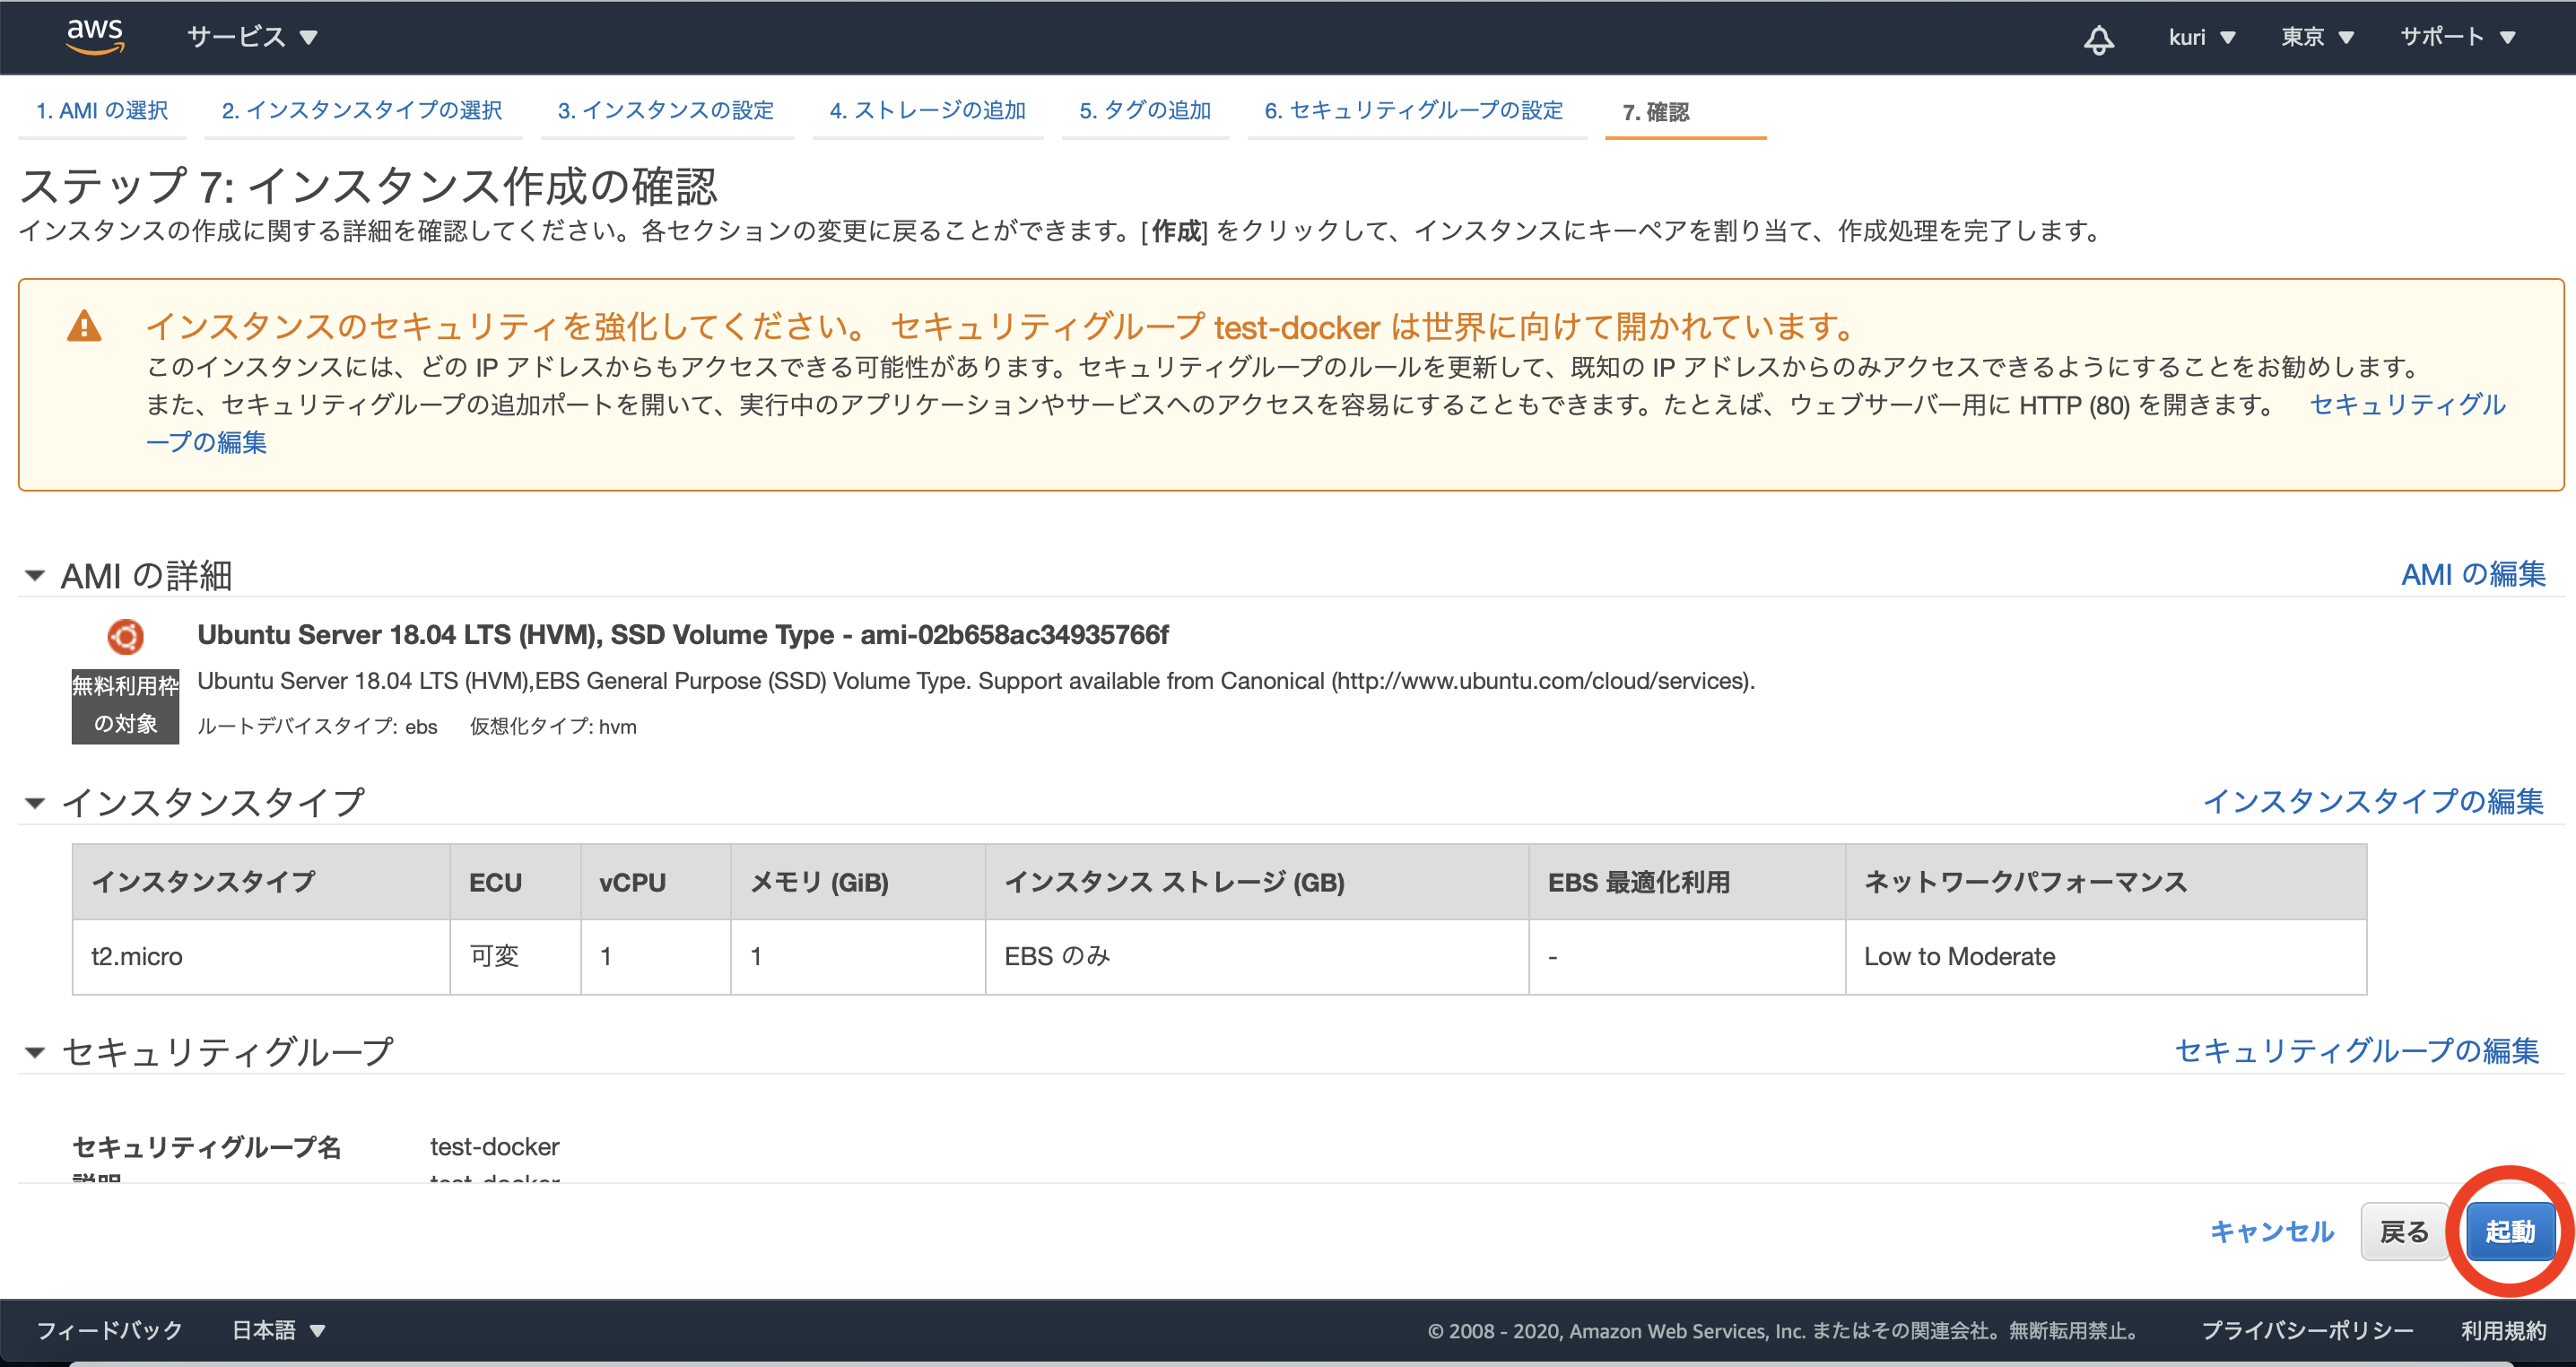Screen dimensions: 2576x1367
Task: Open the kuri account dropdown
Action: click(2201, 37)
